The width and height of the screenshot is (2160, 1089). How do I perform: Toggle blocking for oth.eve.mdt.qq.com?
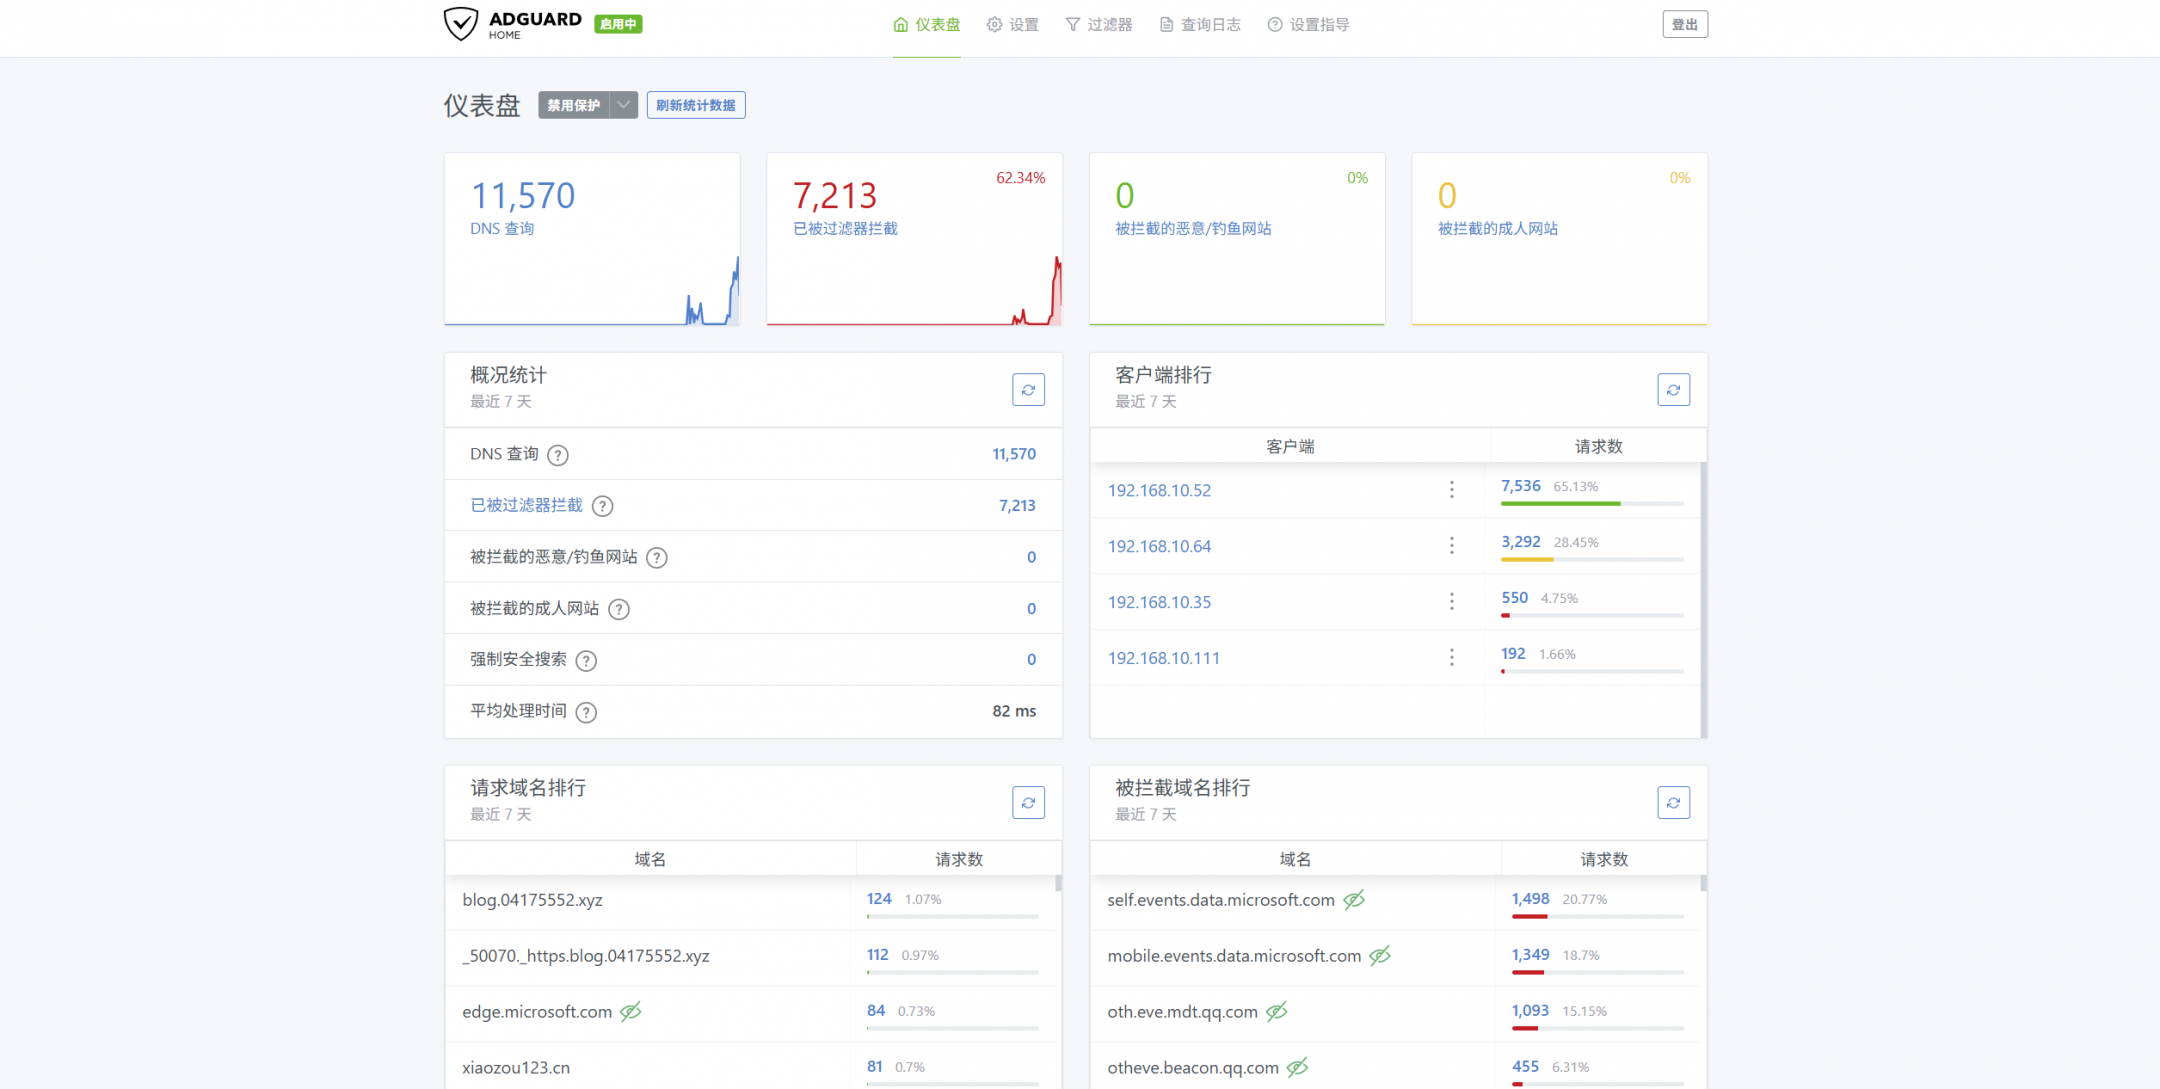click(1277, 1012)
